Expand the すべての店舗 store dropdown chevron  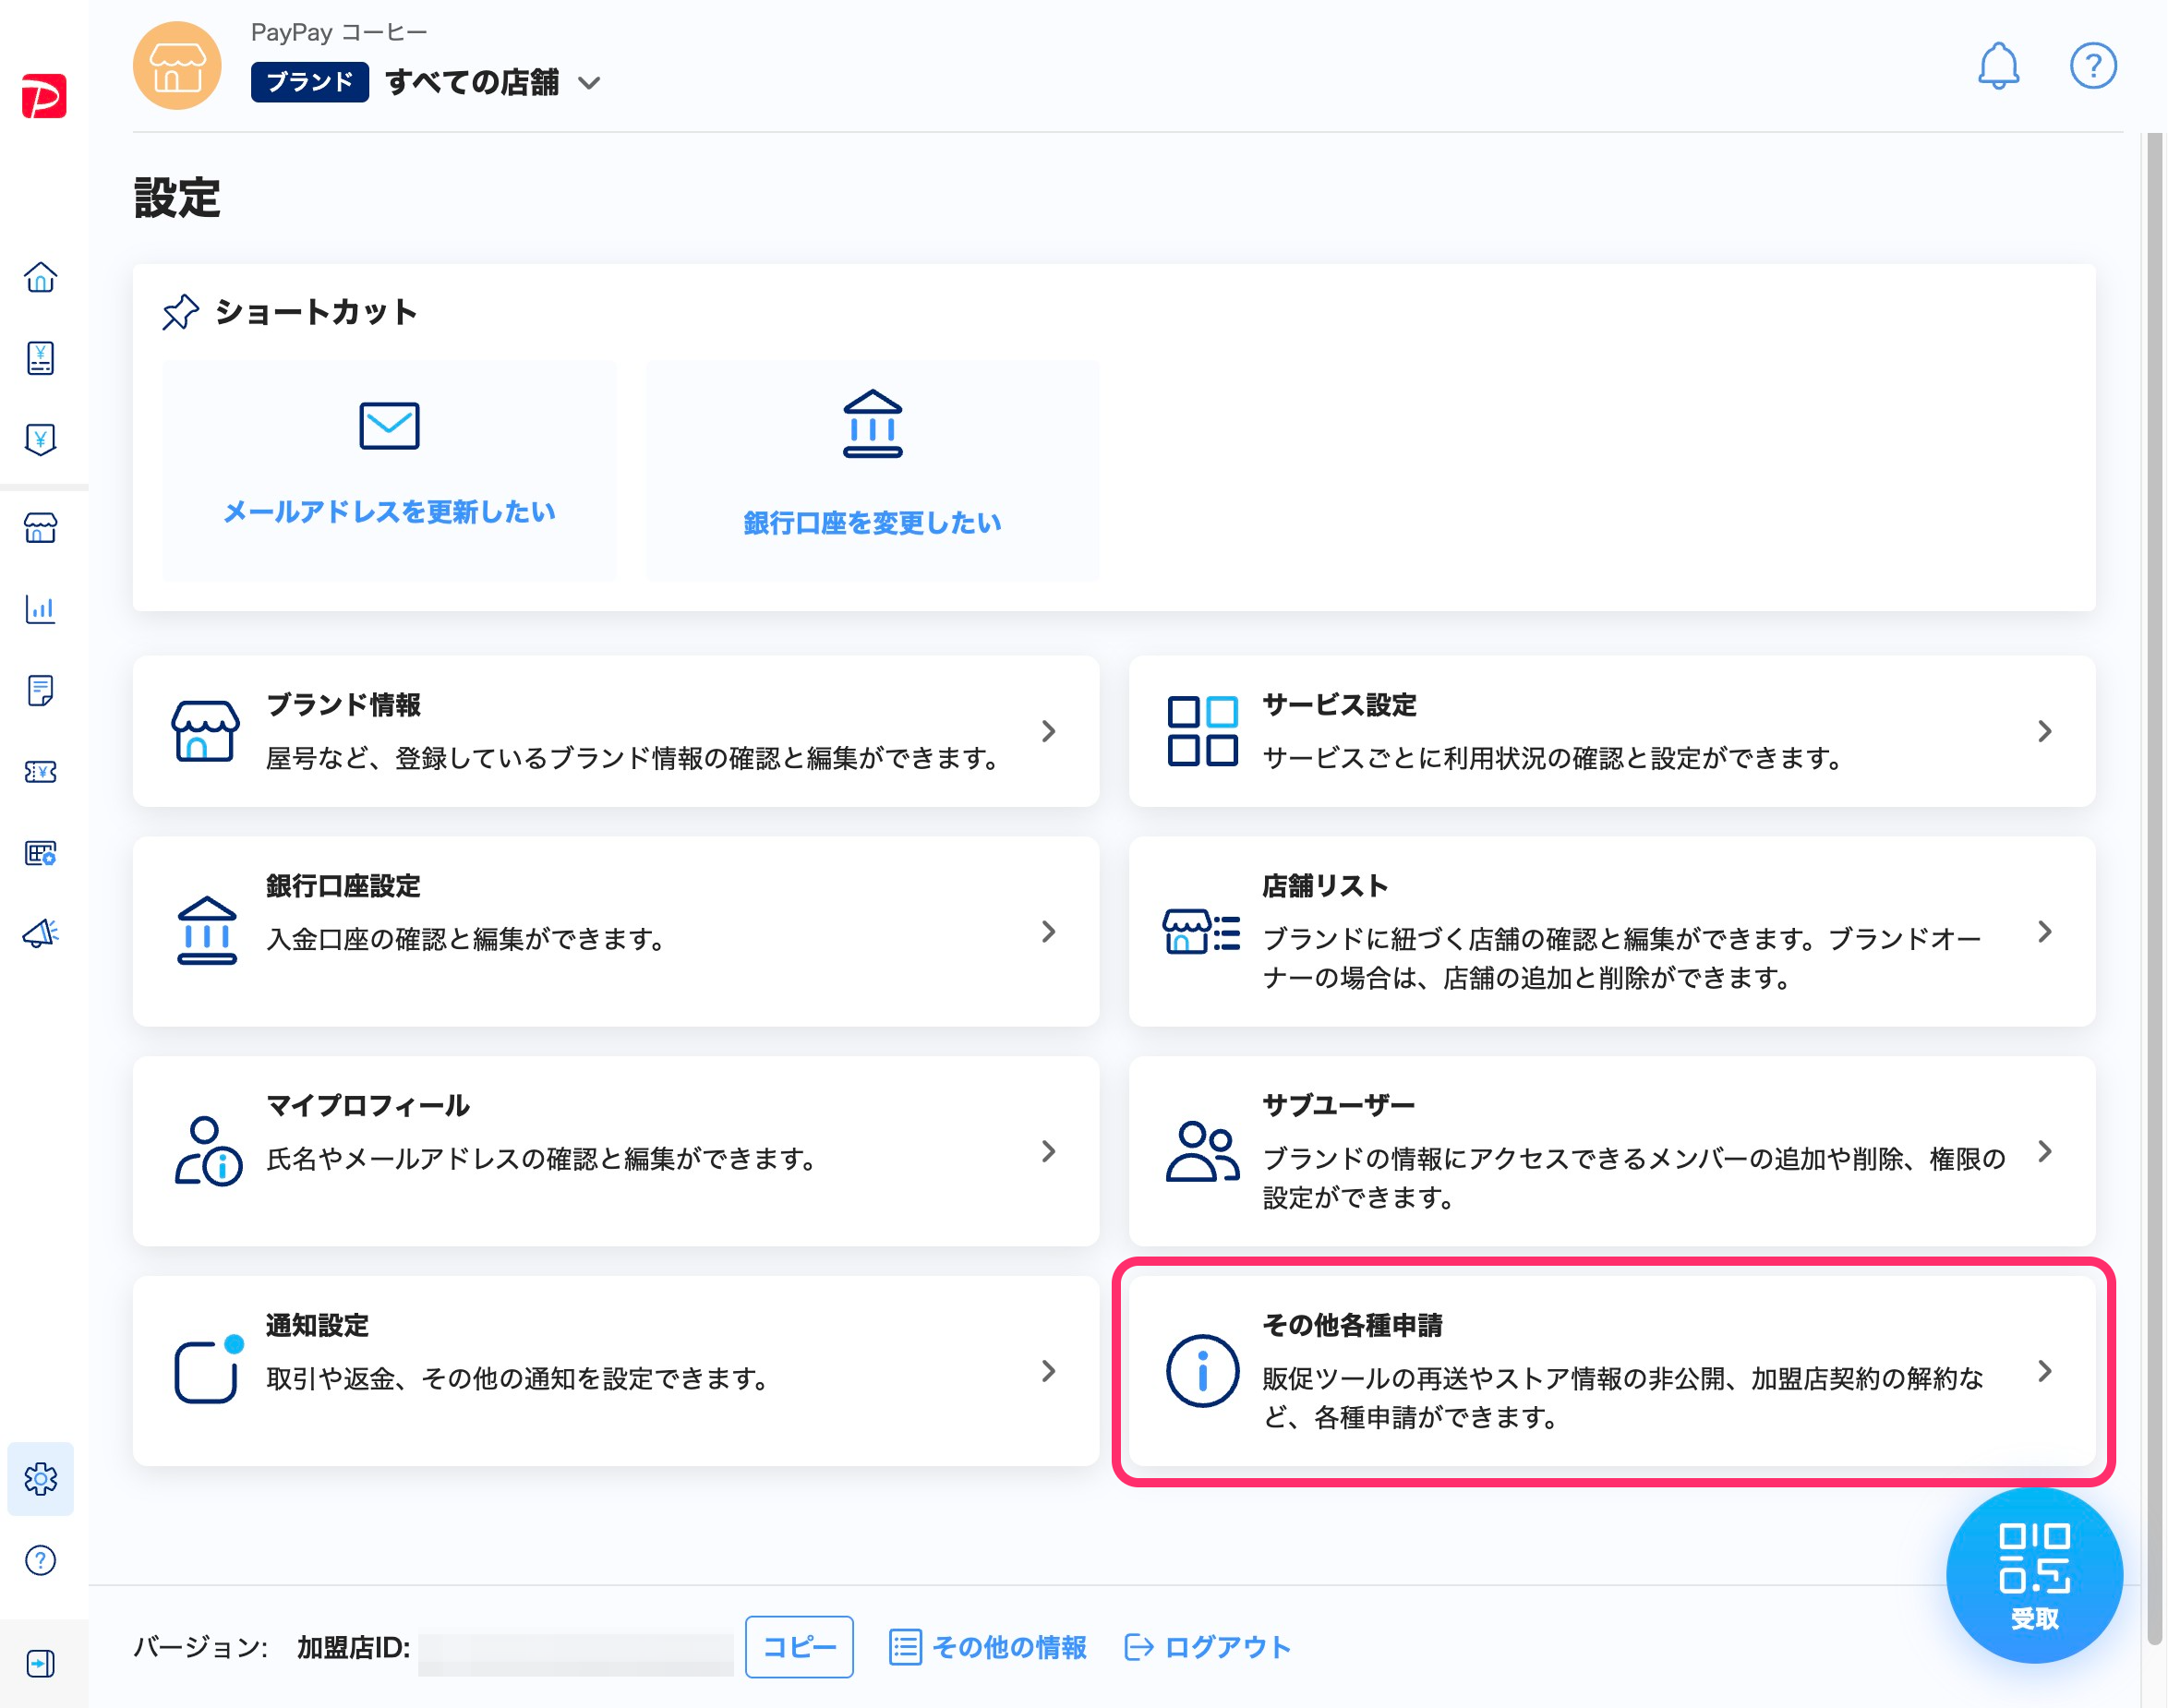coord(590,83)
